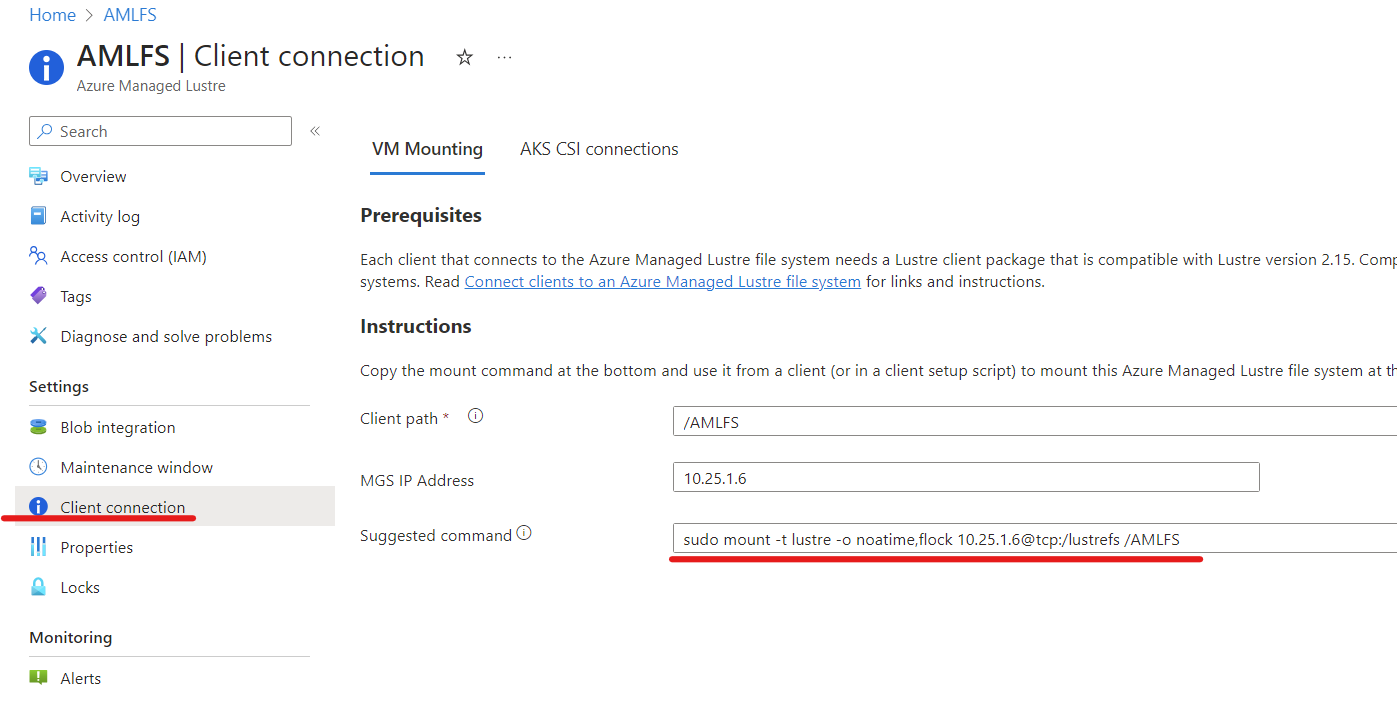Click the Blob integration icon
1397x707 pixels.
(x=39, y=427)
